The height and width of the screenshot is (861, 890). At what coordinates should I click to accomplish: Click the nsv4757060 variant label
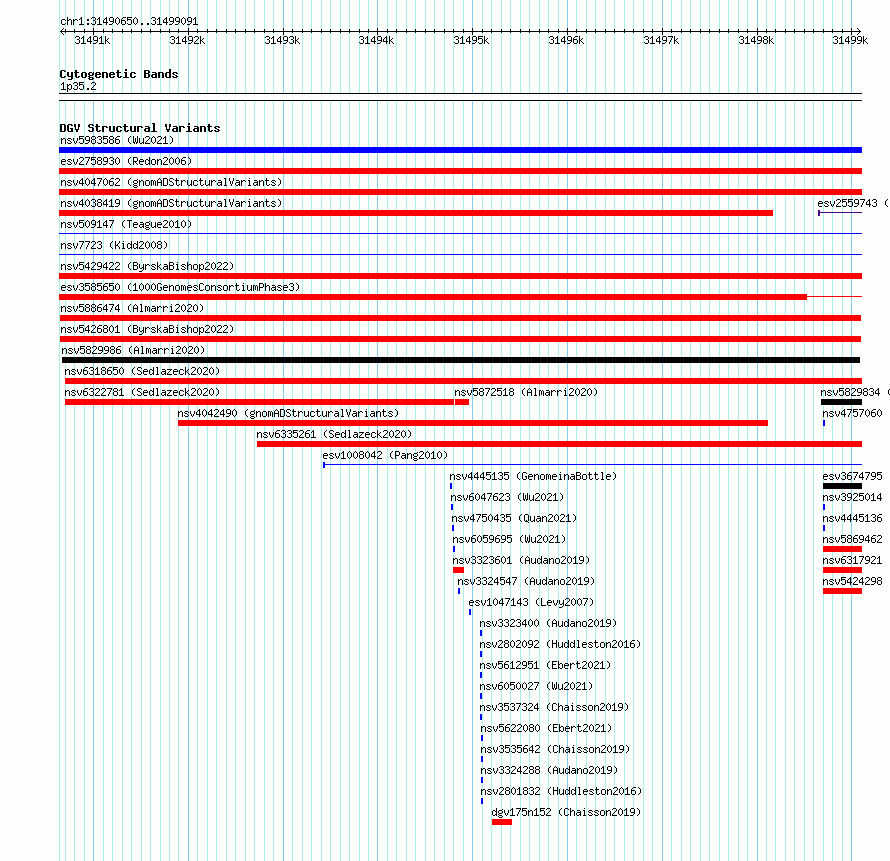[852, 413]
